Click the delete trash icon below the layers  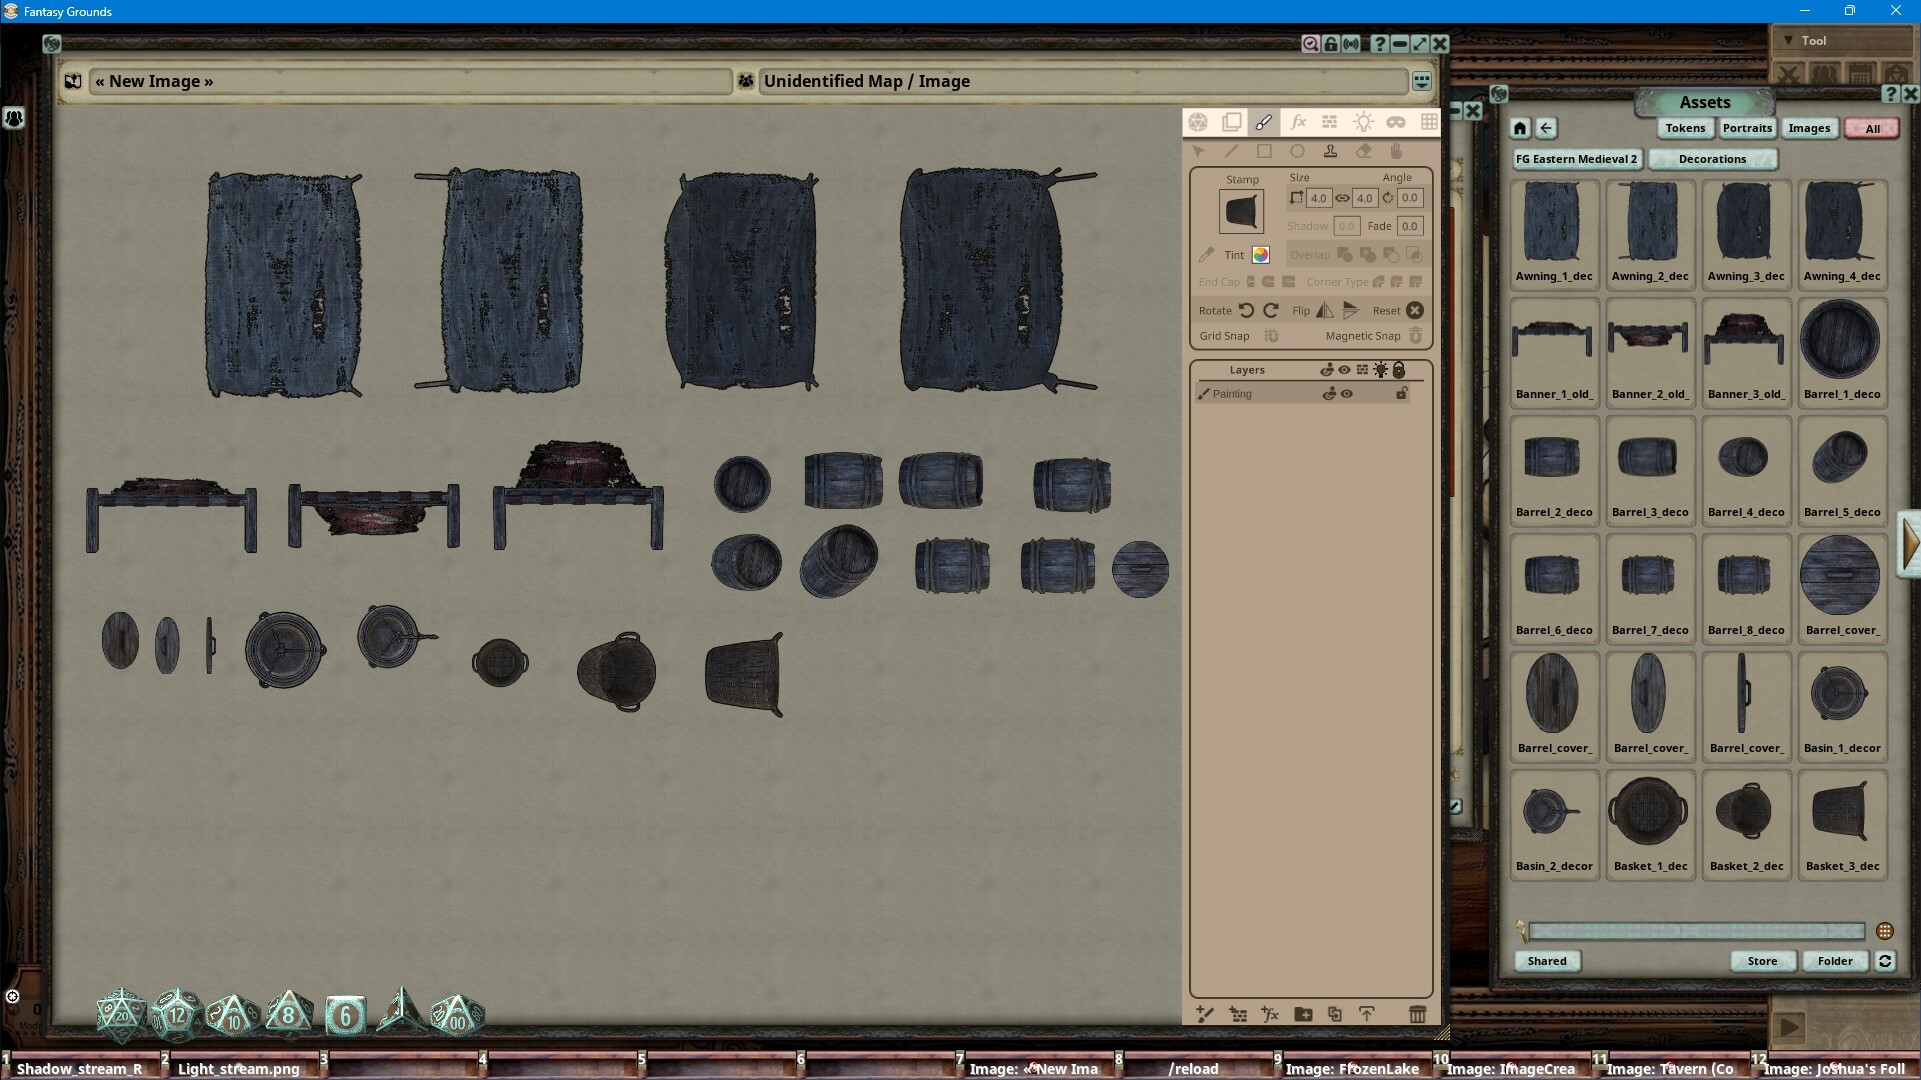[1419, 1014]
